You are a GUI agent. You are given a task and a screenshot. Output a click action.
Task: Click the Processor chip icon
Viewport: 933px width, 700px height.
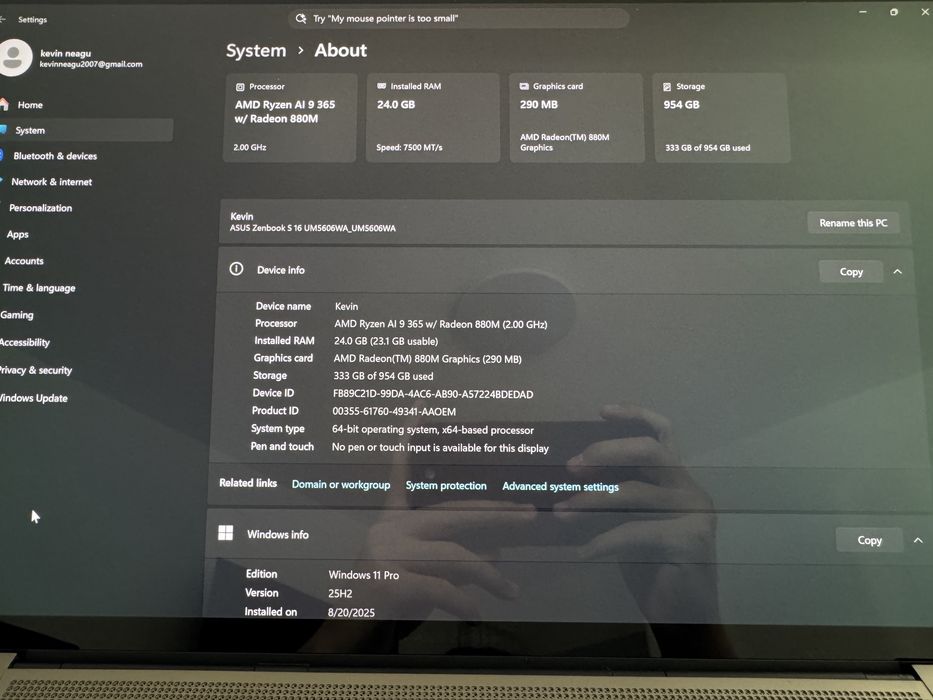point(240,87)
